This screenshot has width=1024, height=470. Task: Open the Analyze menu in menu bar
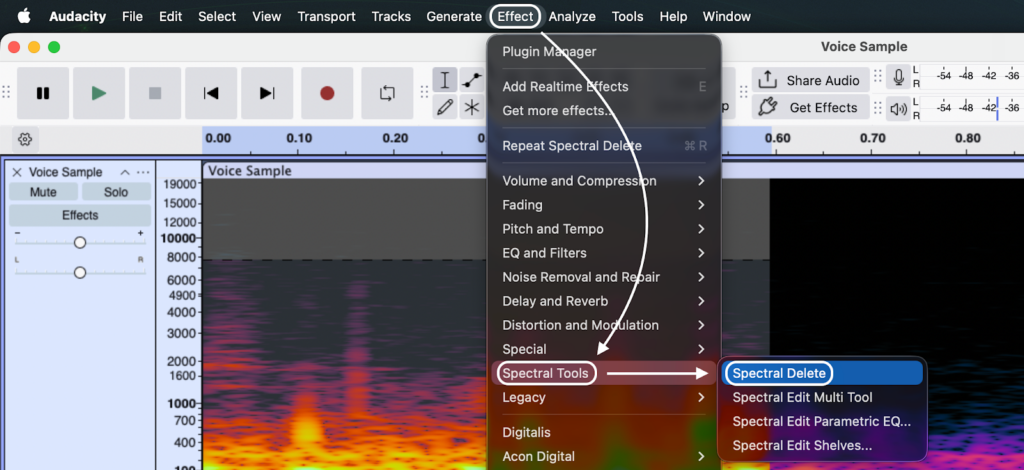point(572,16)
